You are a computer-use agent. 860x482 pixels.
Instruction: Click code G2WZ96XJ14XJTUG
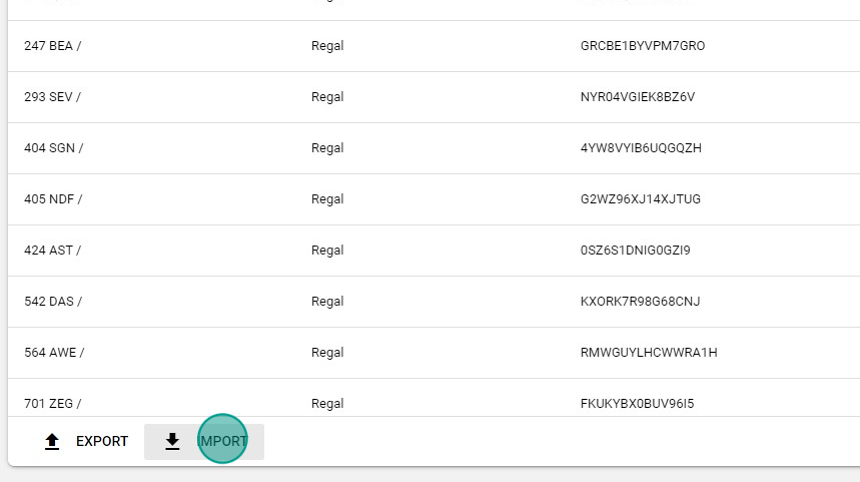coord(641,199)
